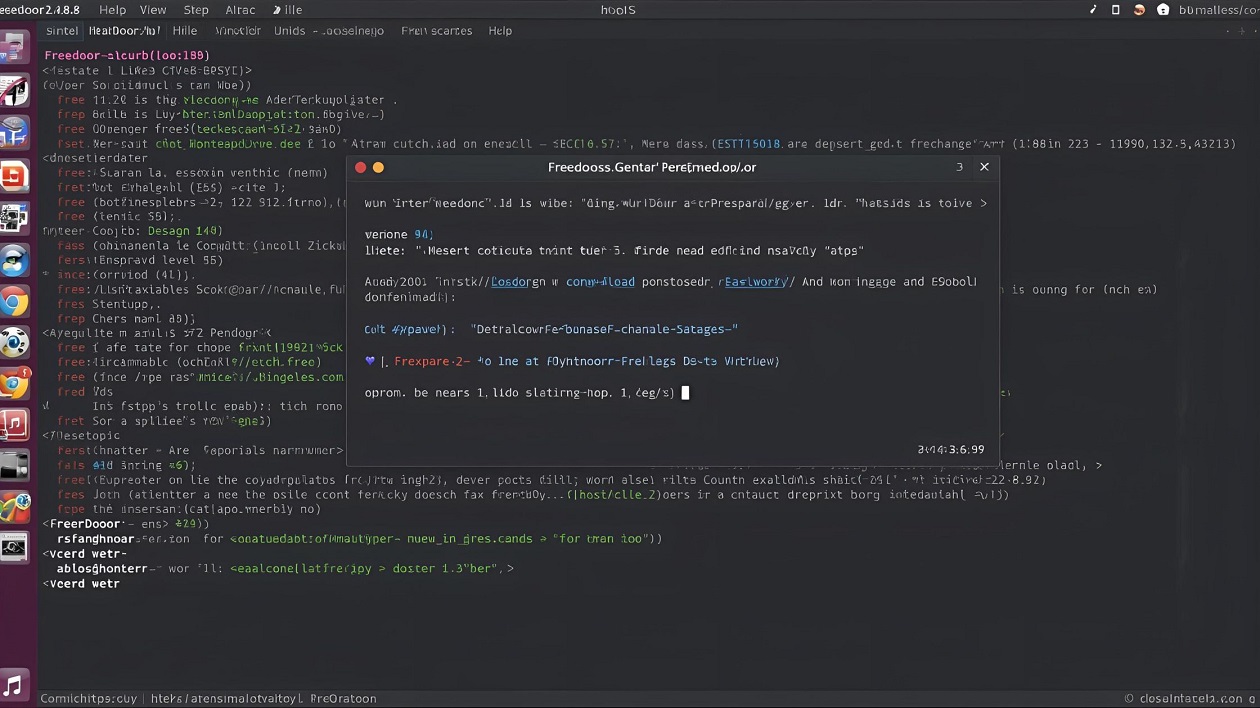Open the Step menu in the top bar
This screenshot has width=1260, height=708.
[196, 10]
